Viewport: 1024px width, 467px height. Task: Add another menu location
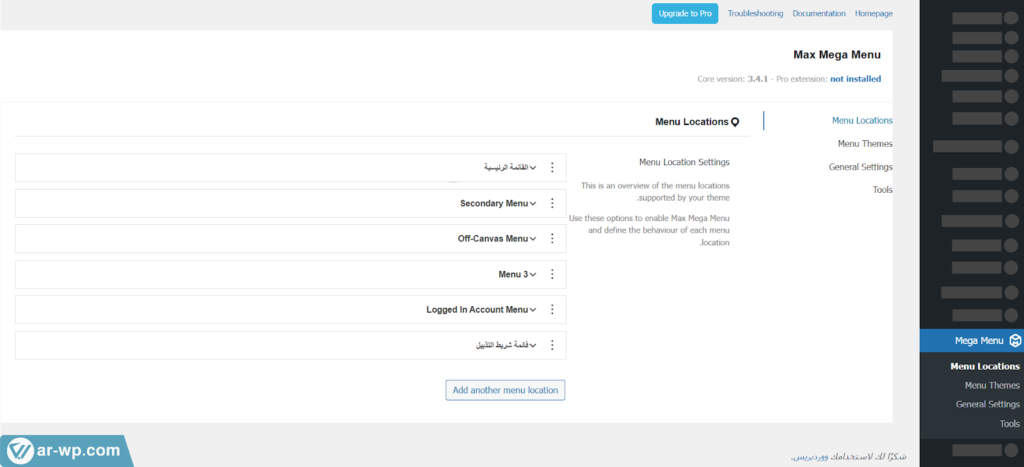click(505, 390)
